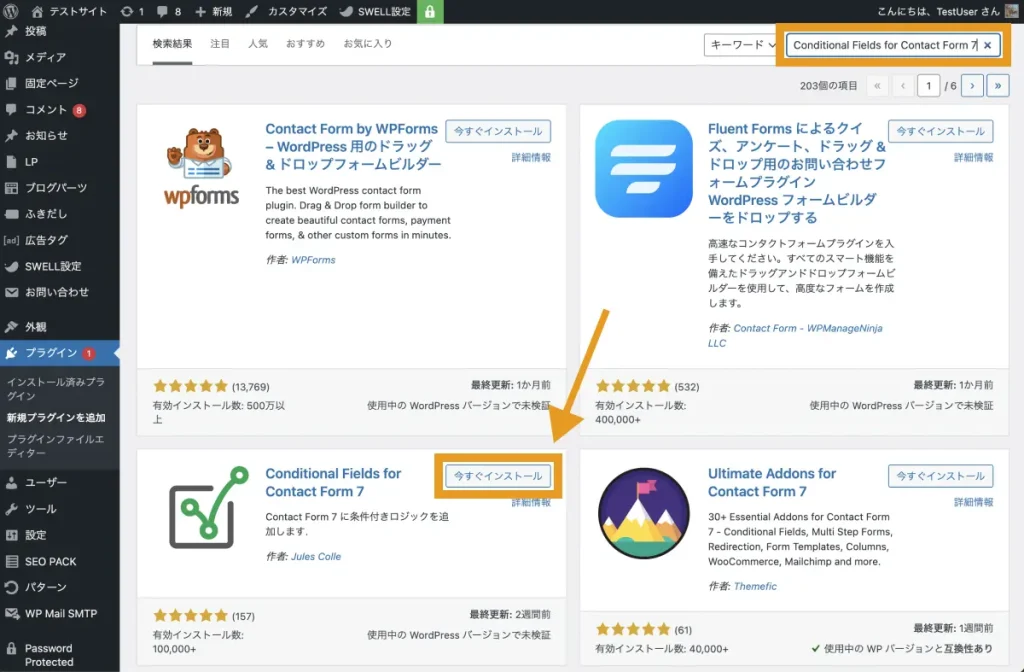Click the WordPress logo in admin bar

[x=13, y=12]
